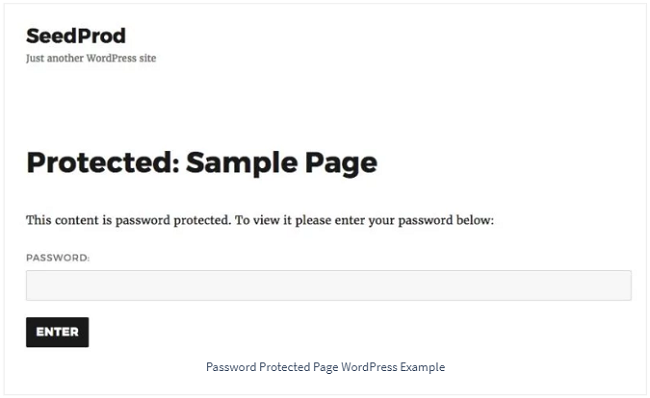Open the SeedProd site title link

(76, 36)
